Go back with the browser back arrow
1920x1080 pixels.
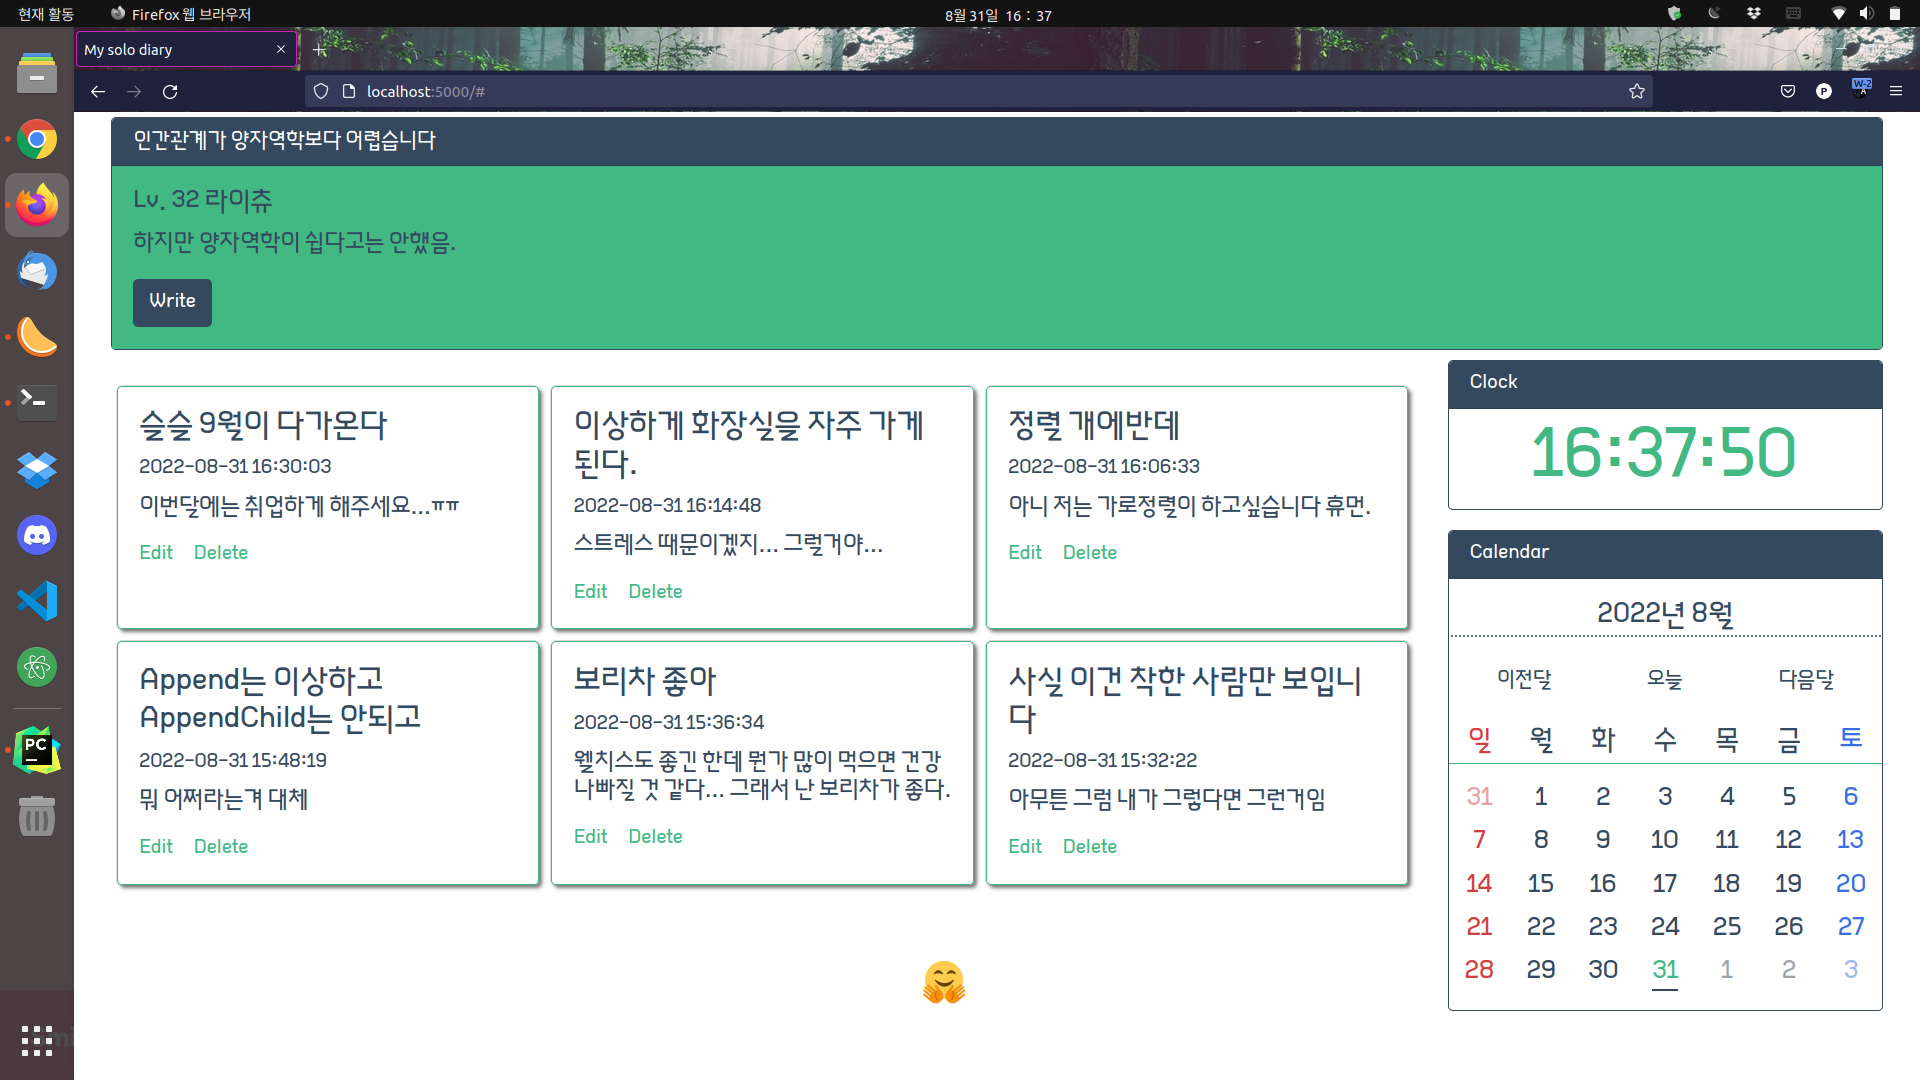[97, 92]
